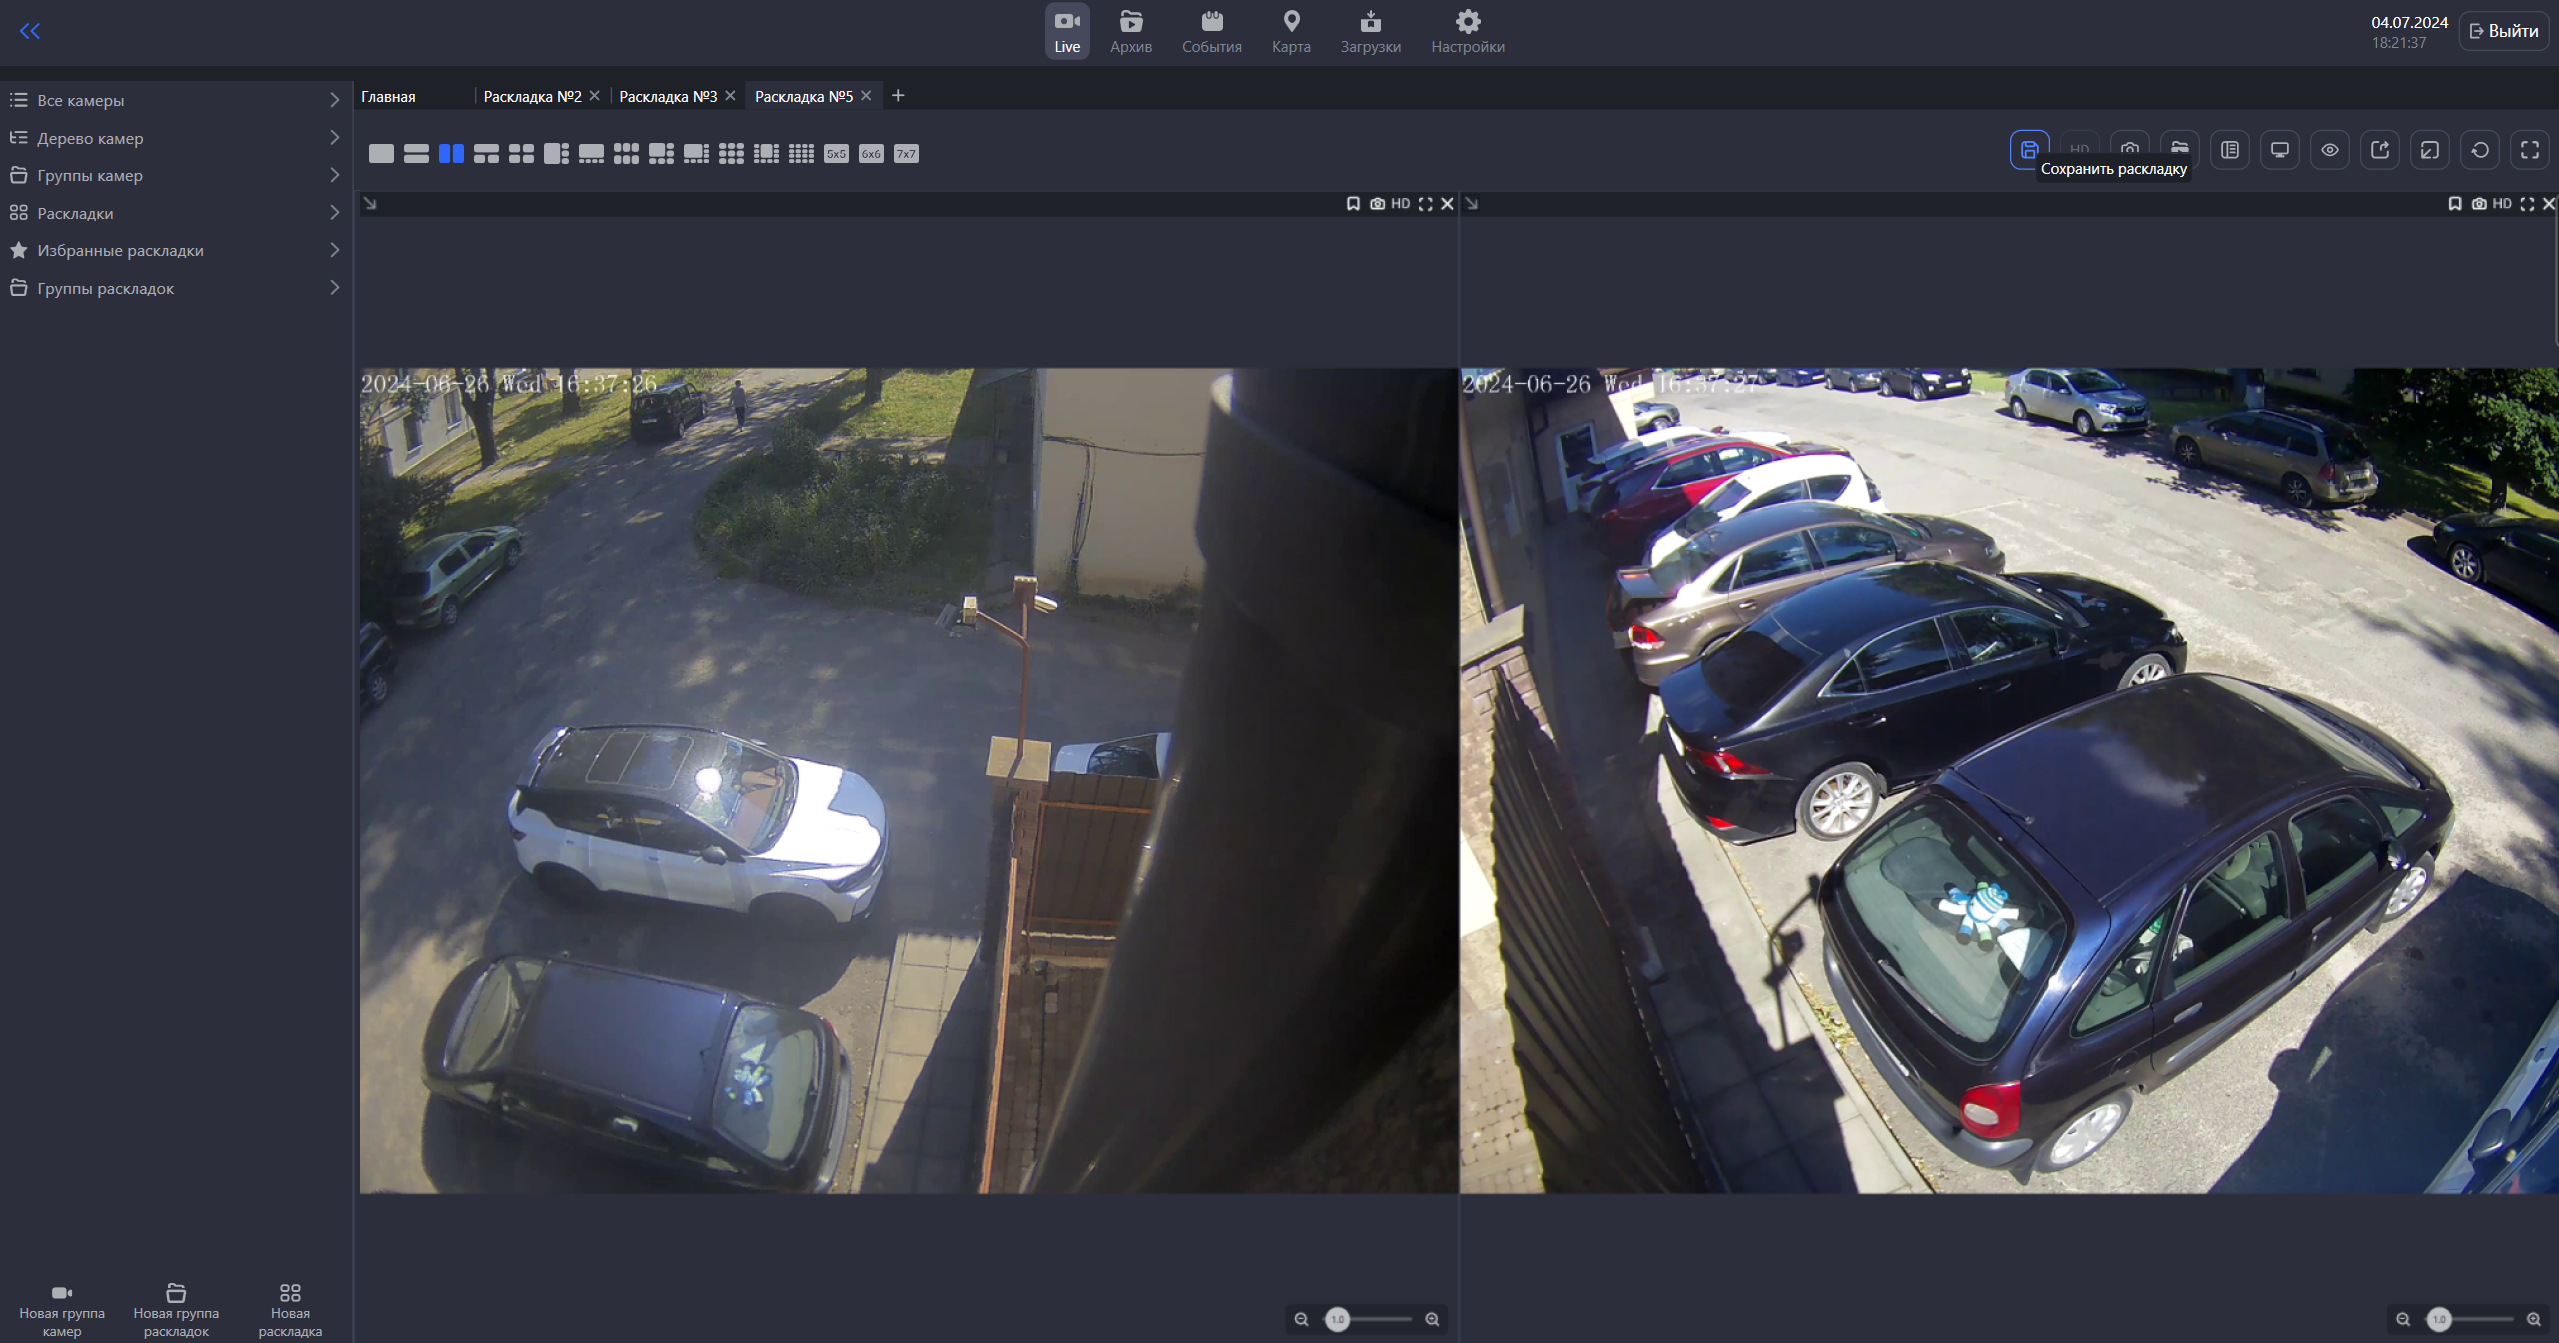Image resolution: width=2559 pixels, height=1343 pixels.
Task: Open the Карта view
Action: pos(1290,30)
